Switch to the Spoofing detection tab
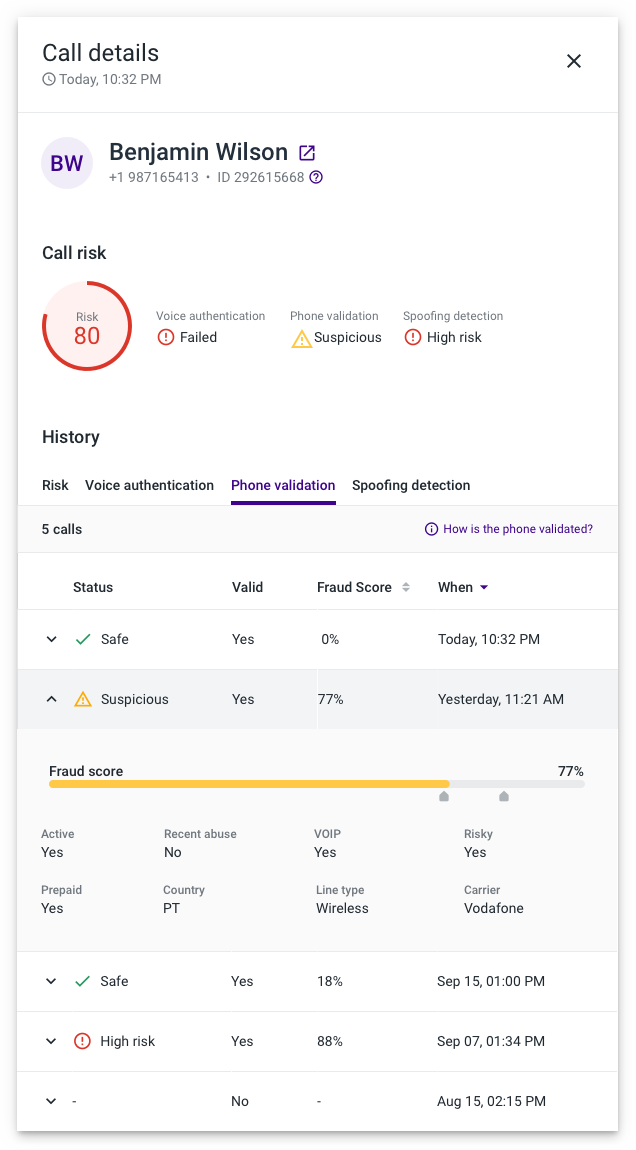636x1150 pixels. click(x=411, y=485)
